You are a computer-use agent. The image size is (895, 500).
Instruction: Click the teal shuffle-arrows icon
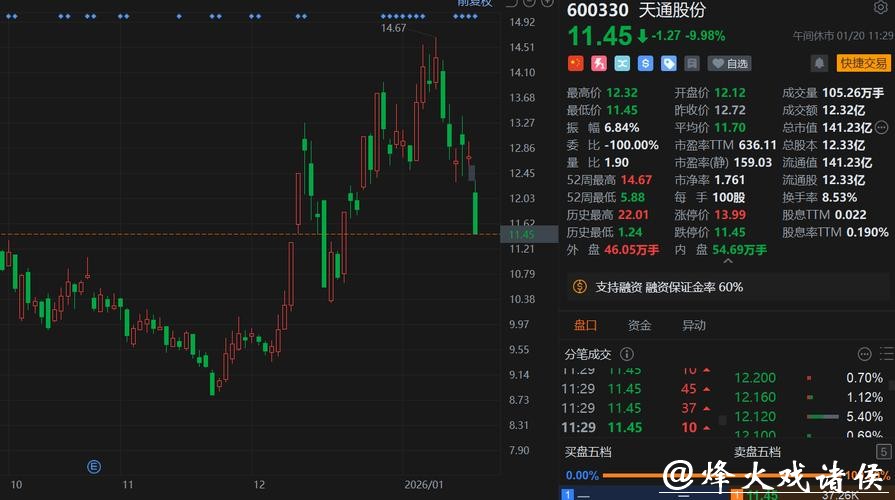tap(622, 63)
